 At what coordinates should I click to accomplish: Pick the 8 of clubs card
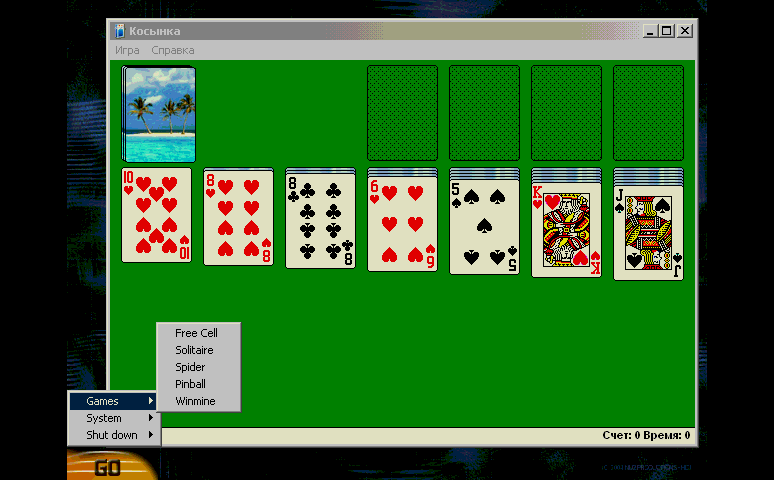coord(321,220)
